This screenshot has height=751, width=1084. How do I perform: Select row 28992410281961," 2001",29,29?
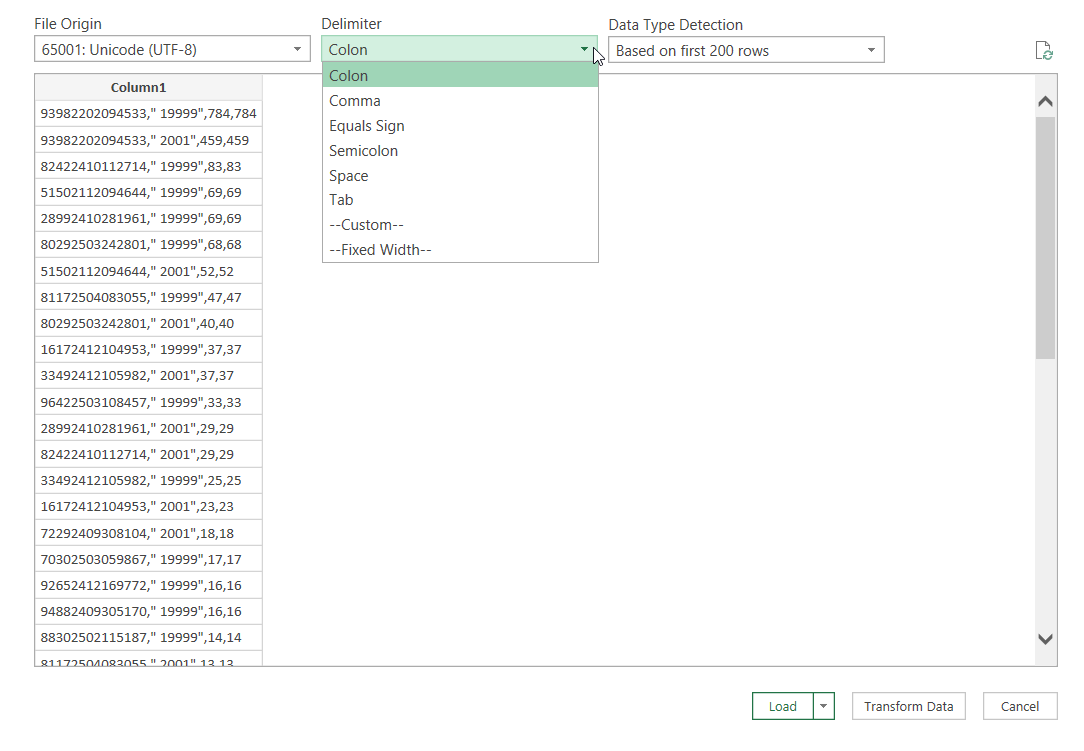point(148,428)
